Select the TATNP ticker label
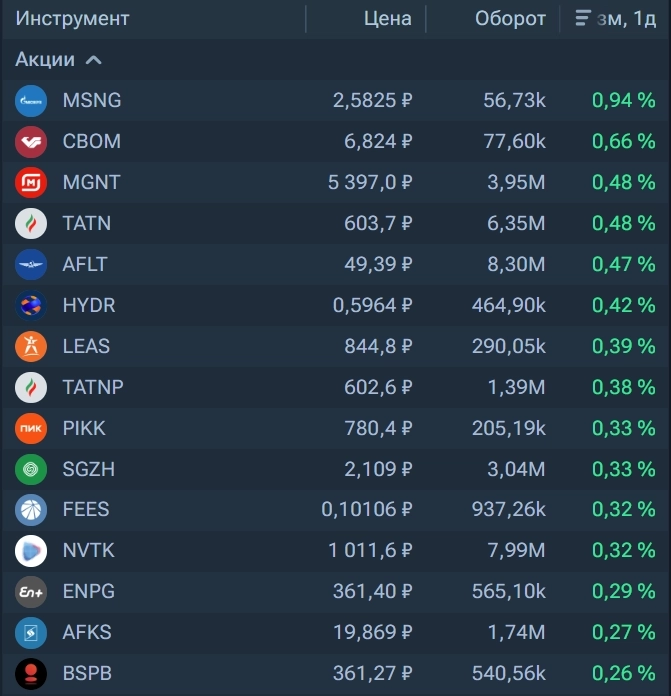Viewport: 671px width, 696px height. [x=93, y=387]
